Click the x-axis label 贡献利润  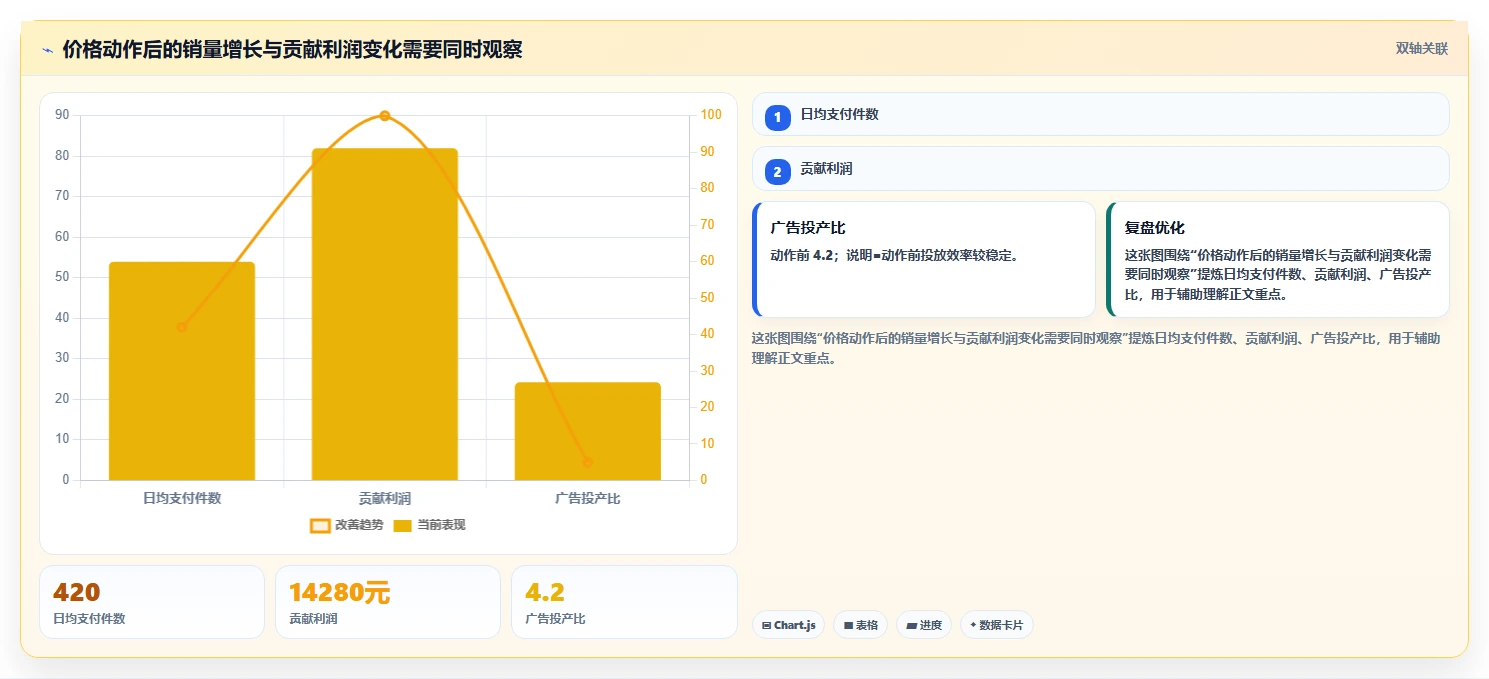pos(385,498)
